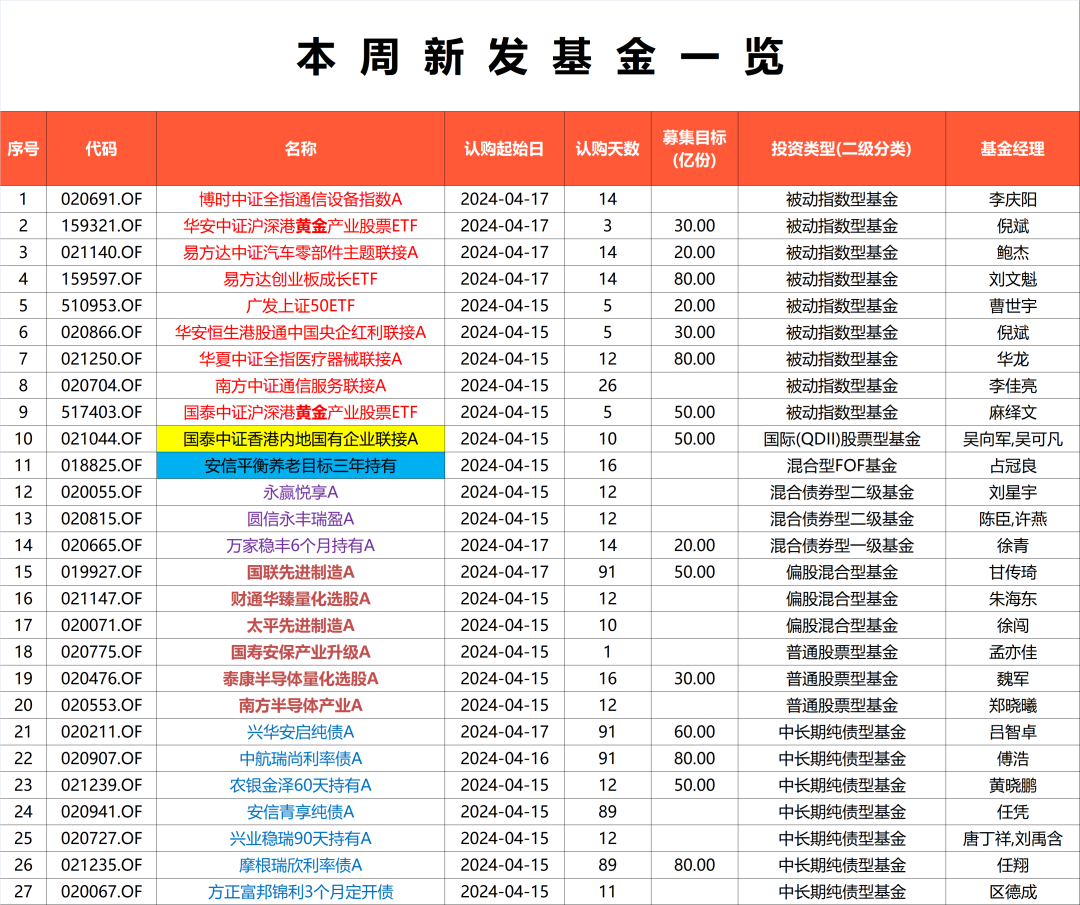
Task: Select the 基金经理 column header
Action: (1012, 149)
